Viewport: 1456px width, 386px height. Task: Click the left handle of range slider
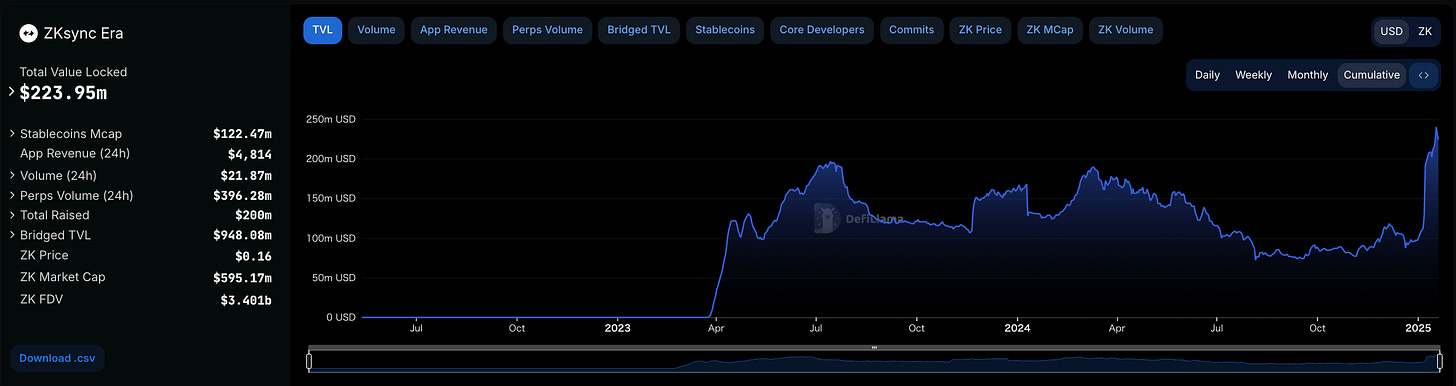pyautogui.click(x=310, y=361)
